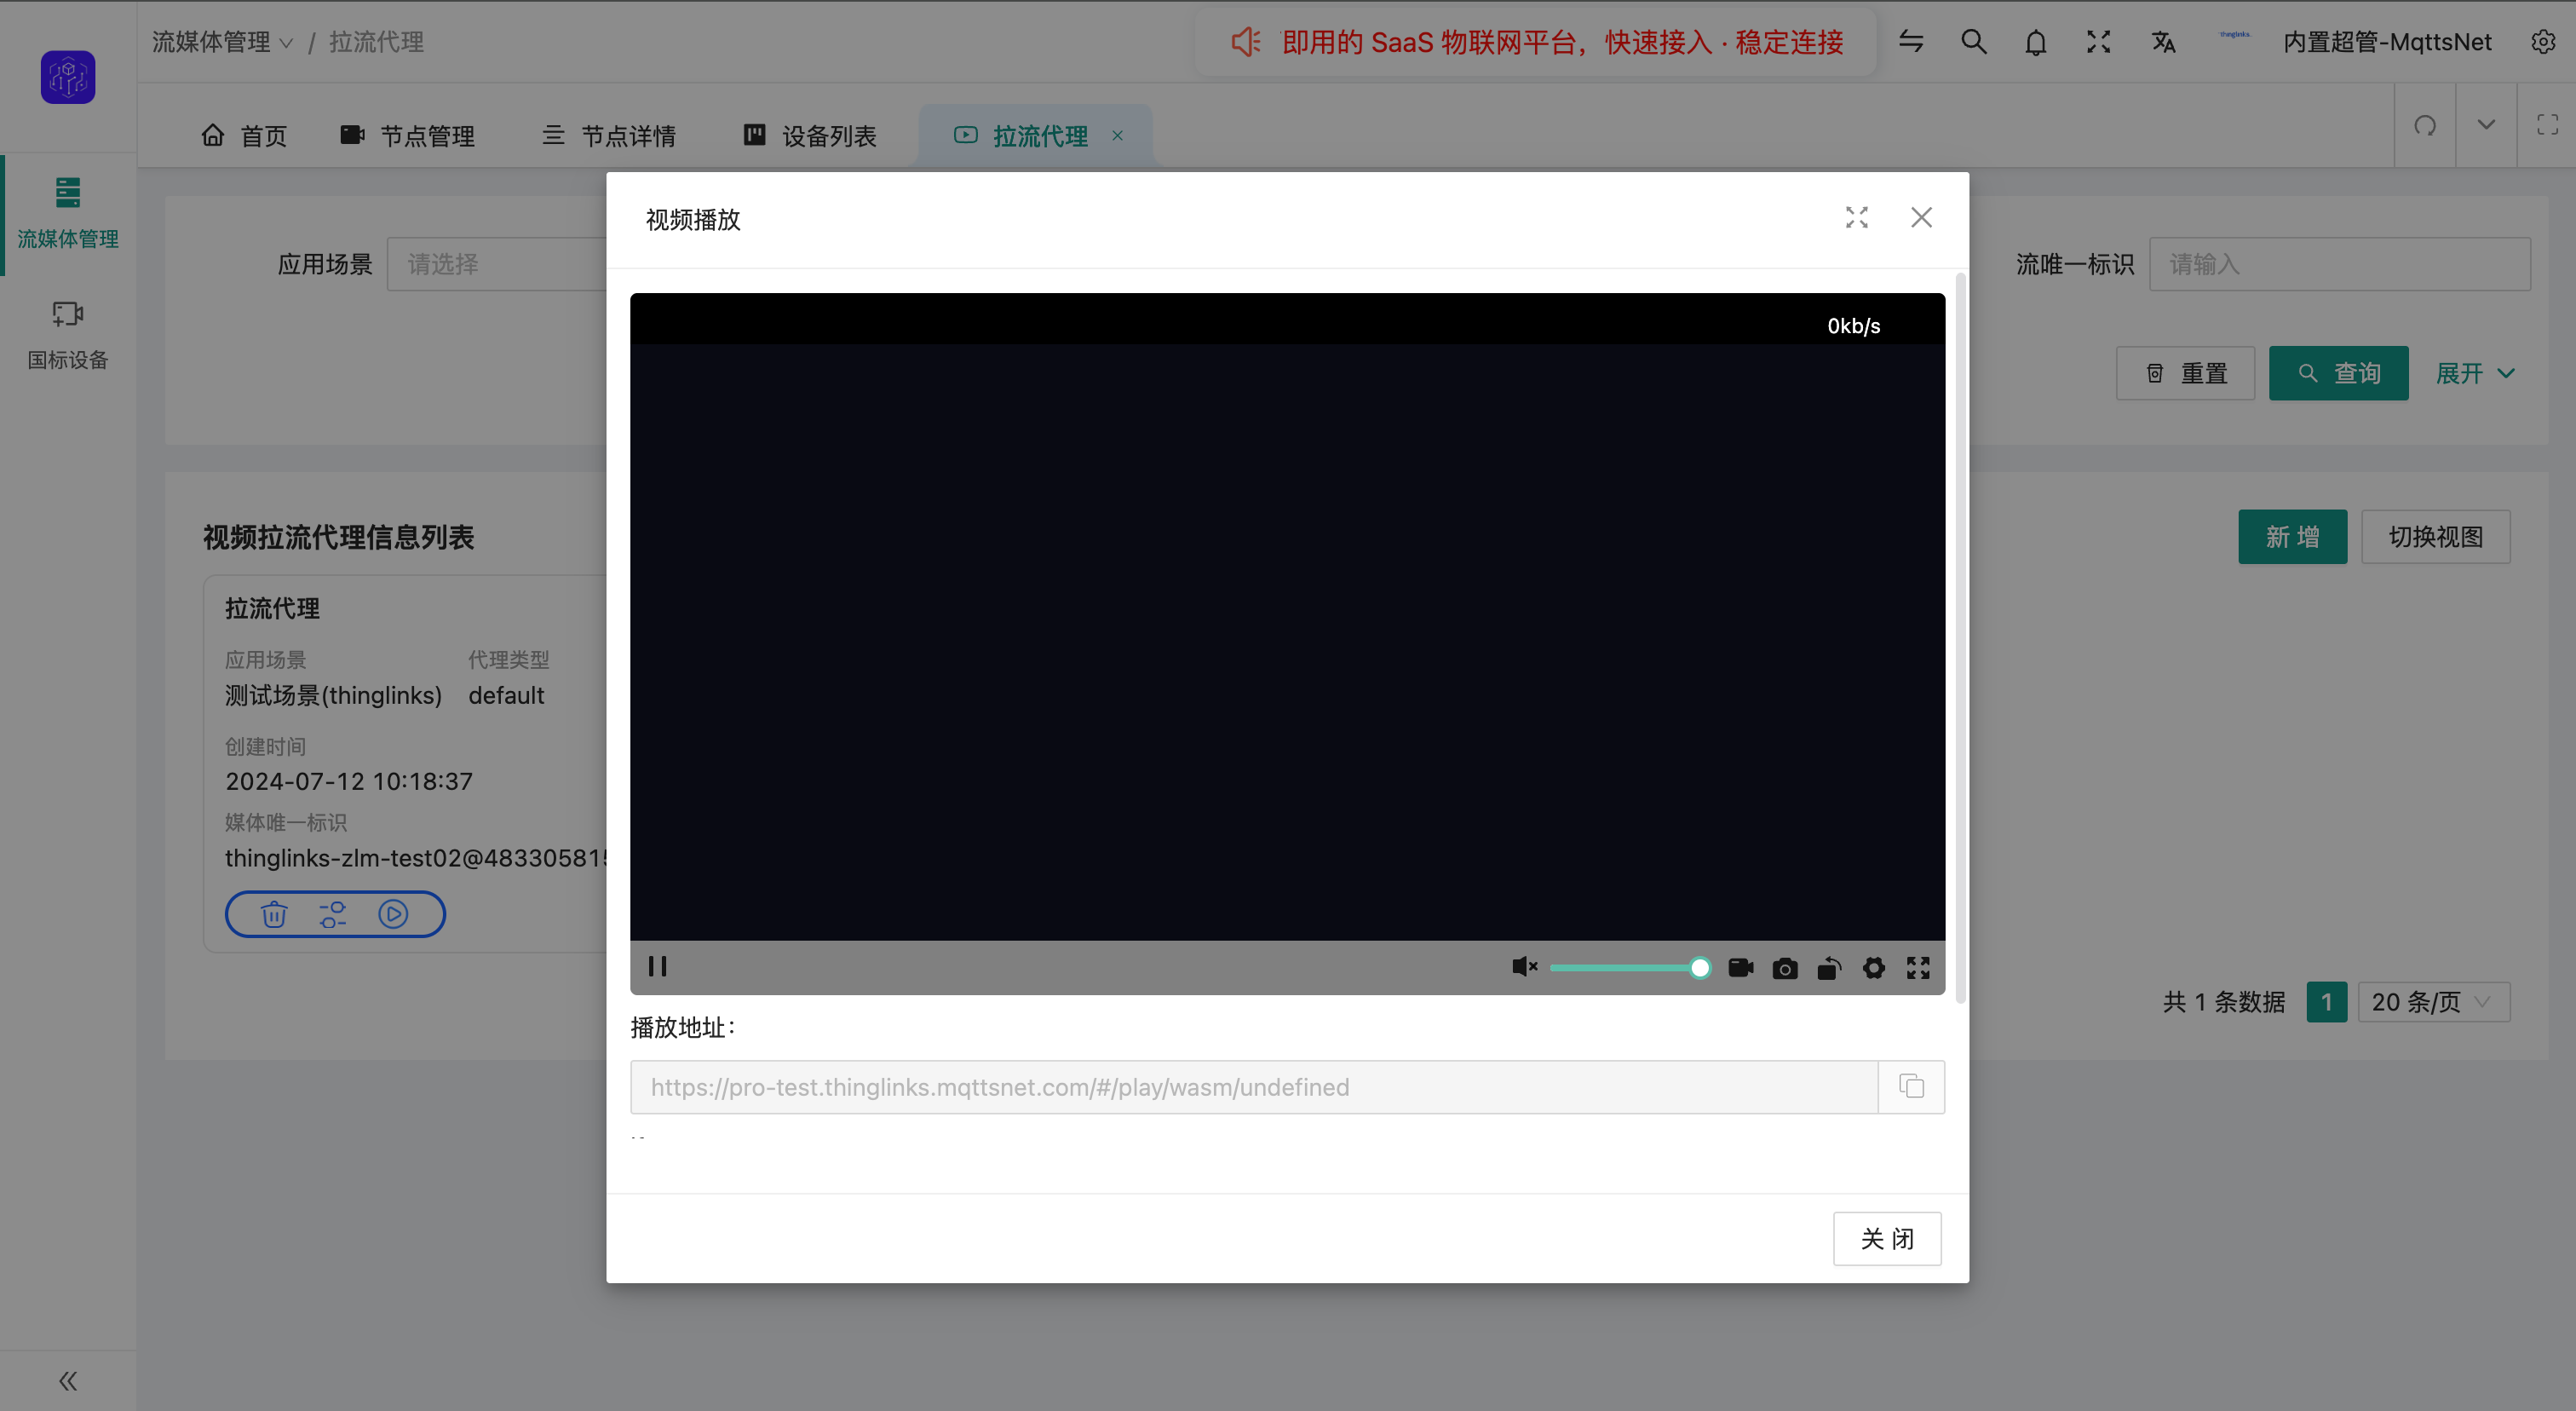Click the announcement speaker icon
This screenshot has height=1411, width=2576.
[1246, 42]
